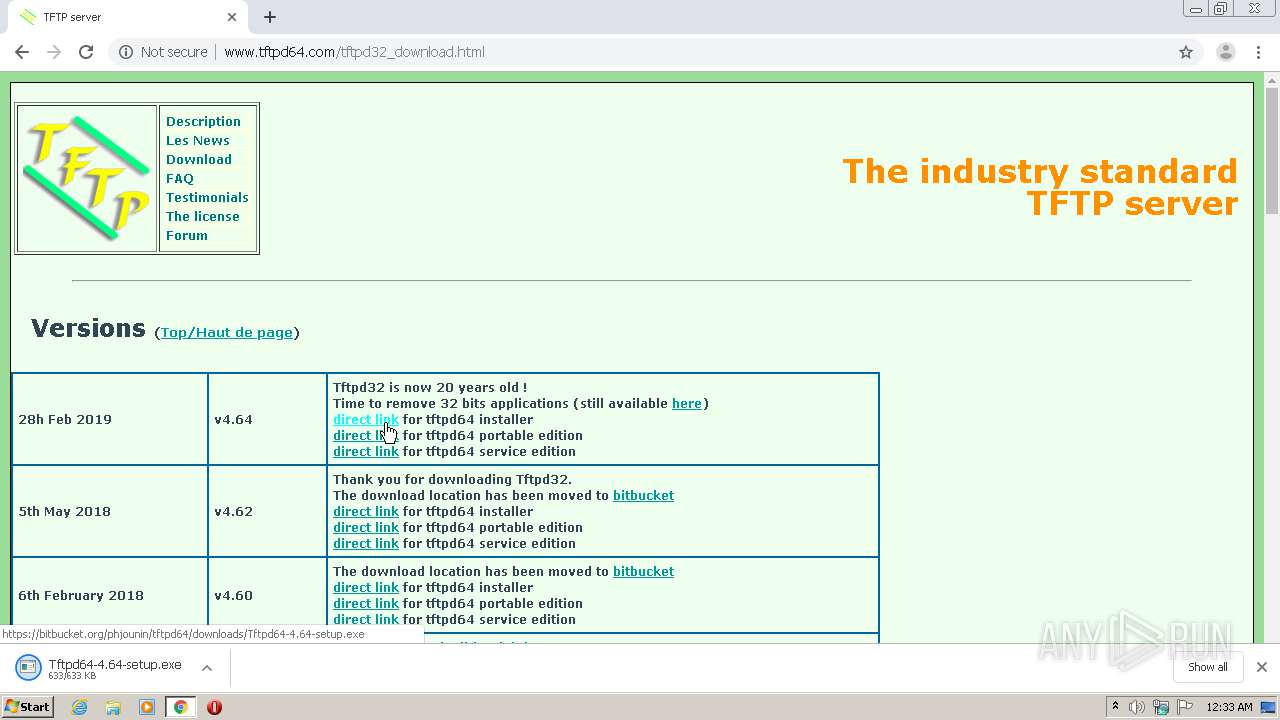Screen dimensions: 1280x720
Task: Click the browser forward arrow
Action: [53, 52]
